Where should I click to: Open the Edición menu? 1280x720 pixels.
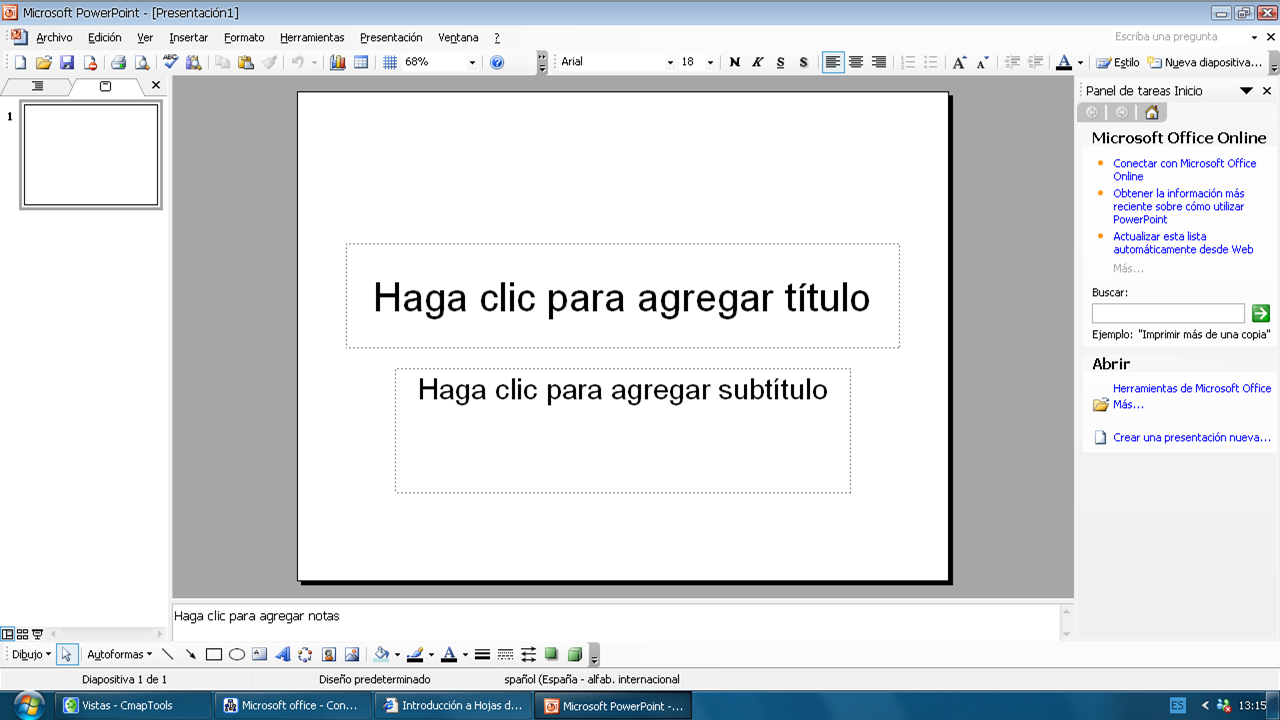105,38
